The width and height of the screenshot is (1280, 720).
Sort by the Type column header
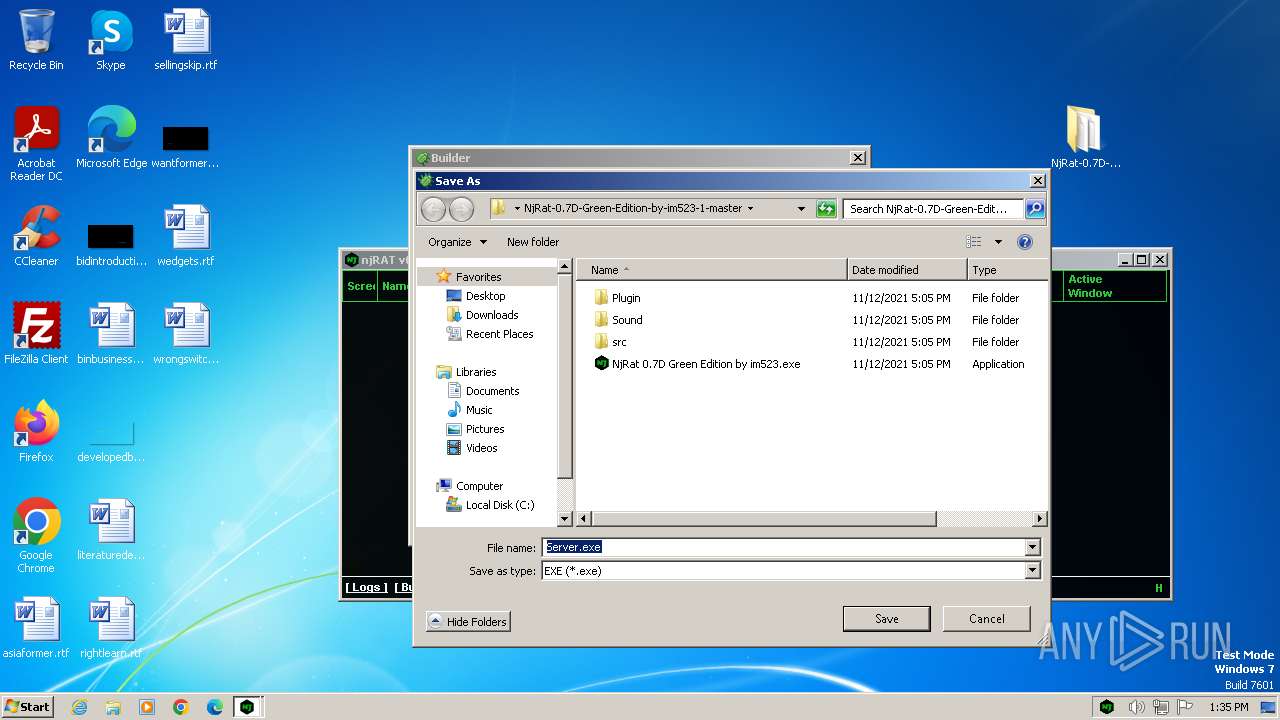1007,270
